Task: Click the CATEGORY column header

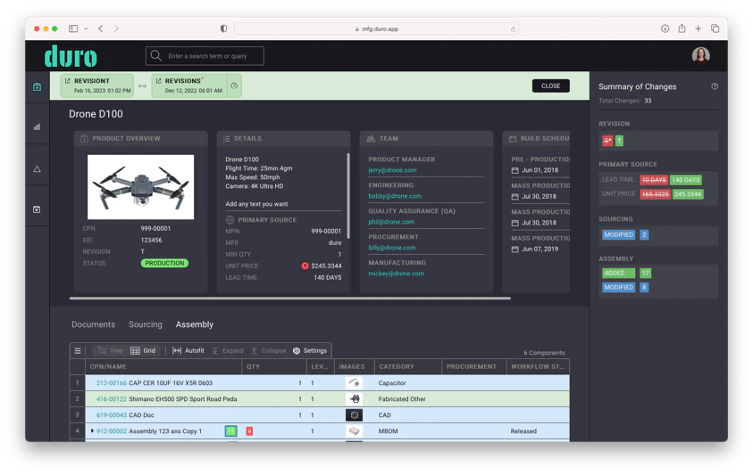Action: [x=407, y=366]
